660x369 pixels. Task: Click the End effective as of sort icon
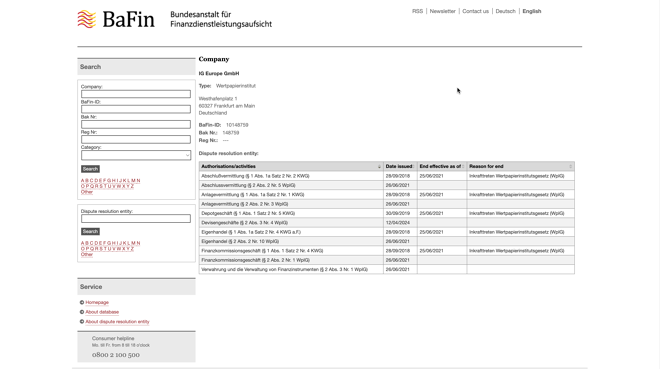(463, 167)
